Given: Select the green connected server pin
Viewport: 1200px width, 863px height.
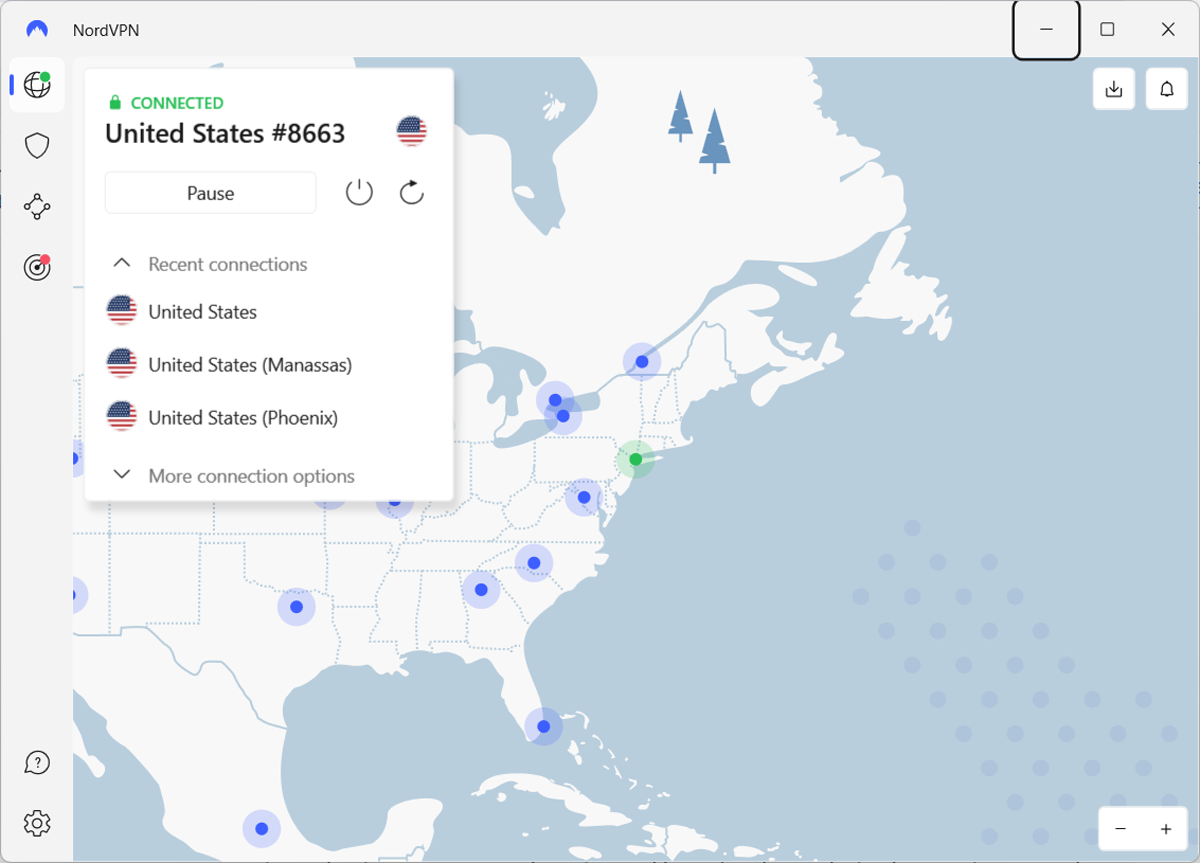Looking at the screenshot, I should [635, 459].
